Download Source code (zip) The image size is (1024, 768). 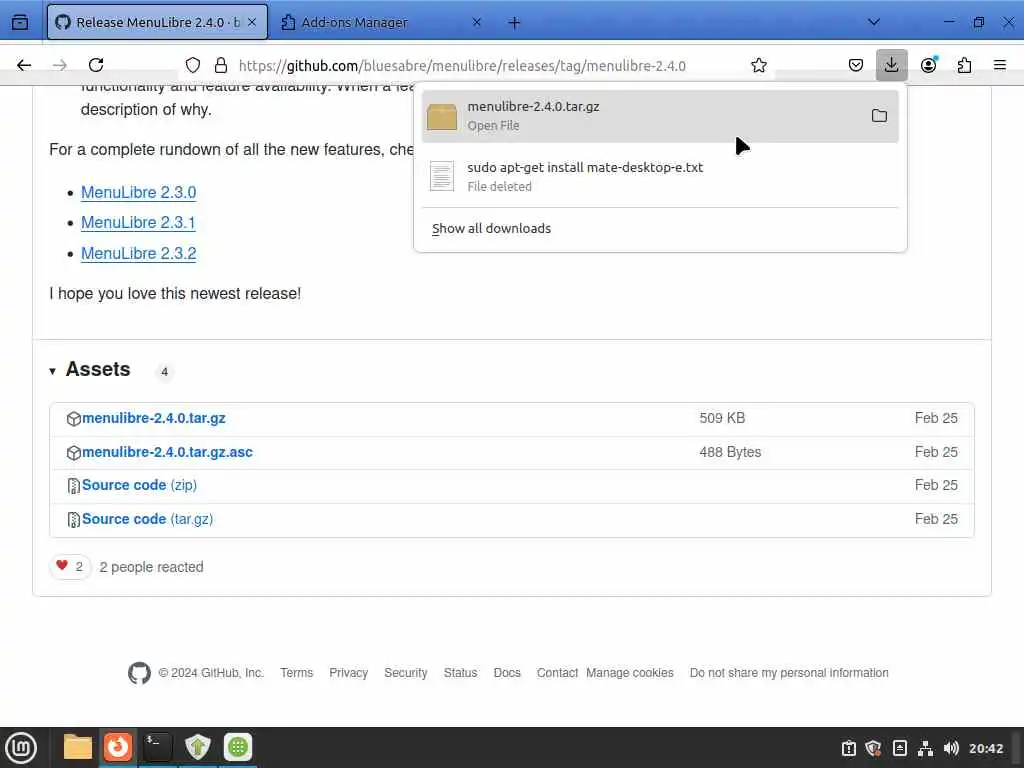click(x=139, y=485)
